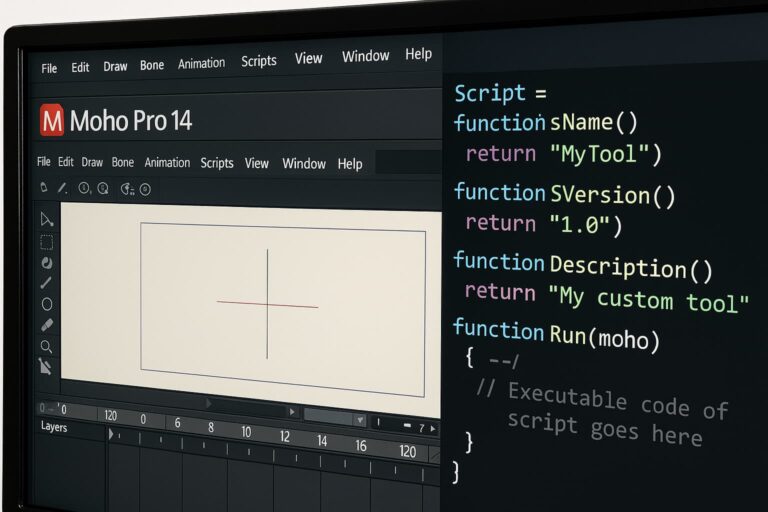Jump to frame 12 on the timeline
Viewport: 768px width, 512px height.
pyautogui.click(x=284, y=437)
